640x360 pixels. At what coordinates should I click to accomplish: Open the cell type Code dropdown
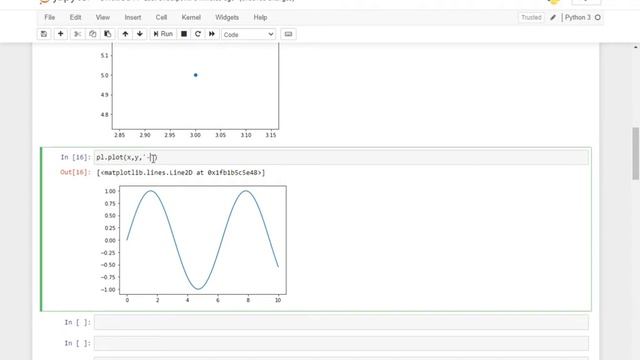[249, 35]
